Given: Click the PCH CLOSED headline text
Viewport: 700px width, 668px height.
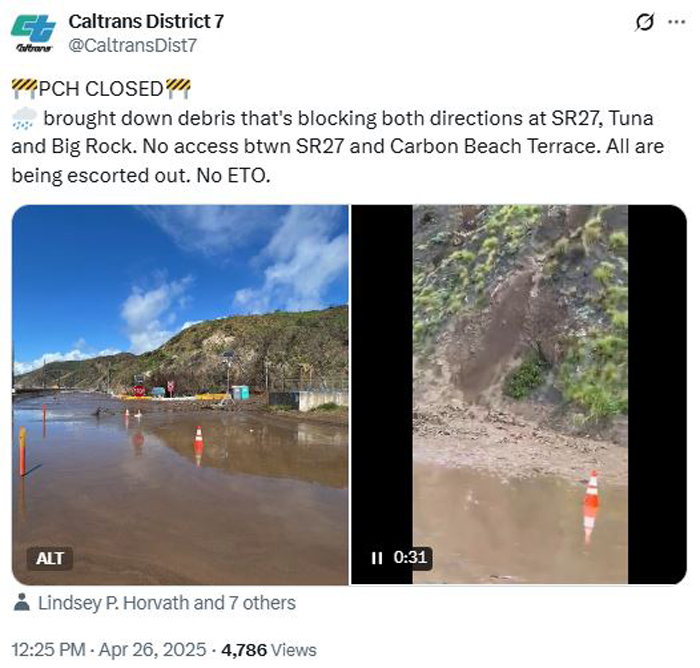Looking at the screenshot, I should (100, 88).
